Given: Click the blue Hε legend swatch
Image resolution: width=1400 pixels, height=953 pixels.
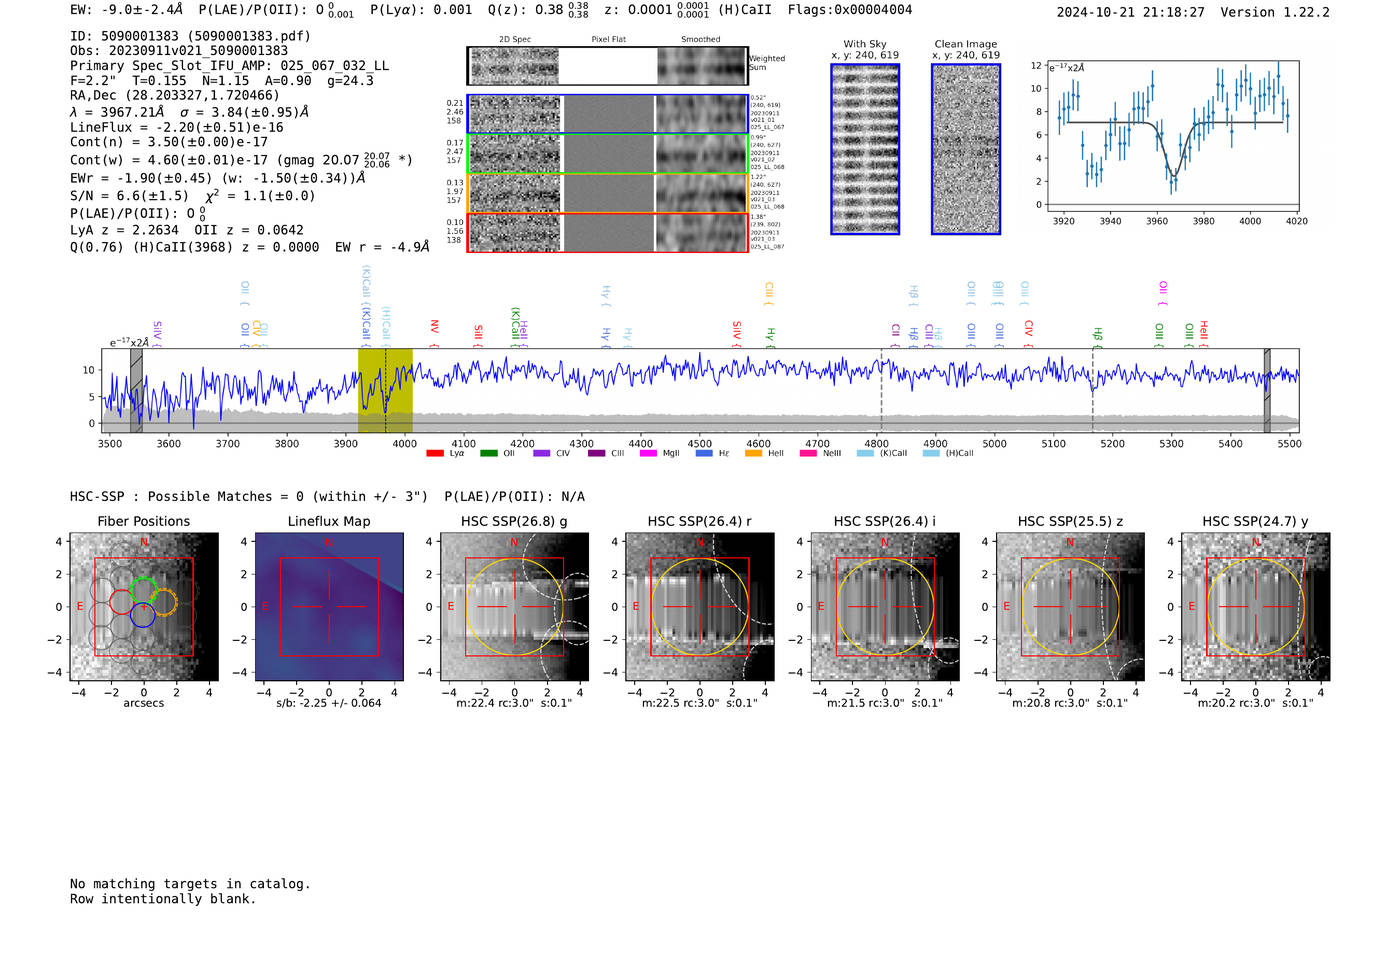Looking at the screenshot, I should 704,453.
